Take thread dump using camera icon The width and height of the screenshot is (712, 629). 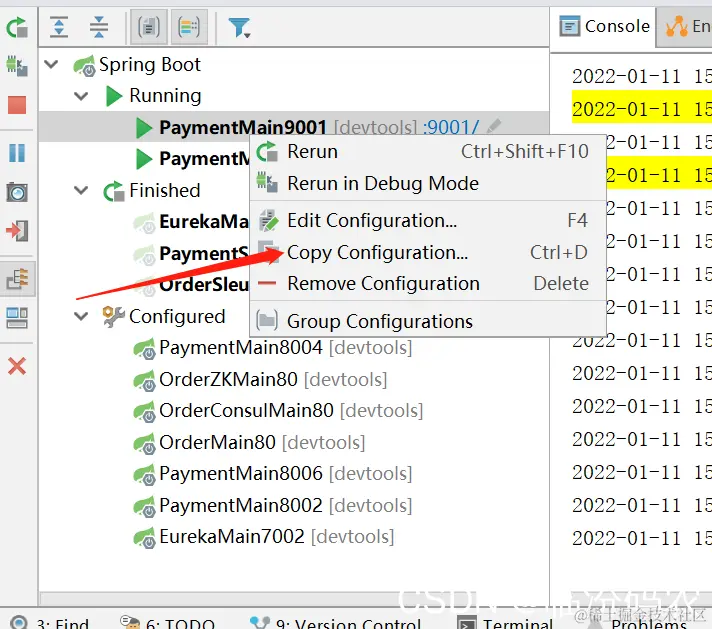point(17,192)
